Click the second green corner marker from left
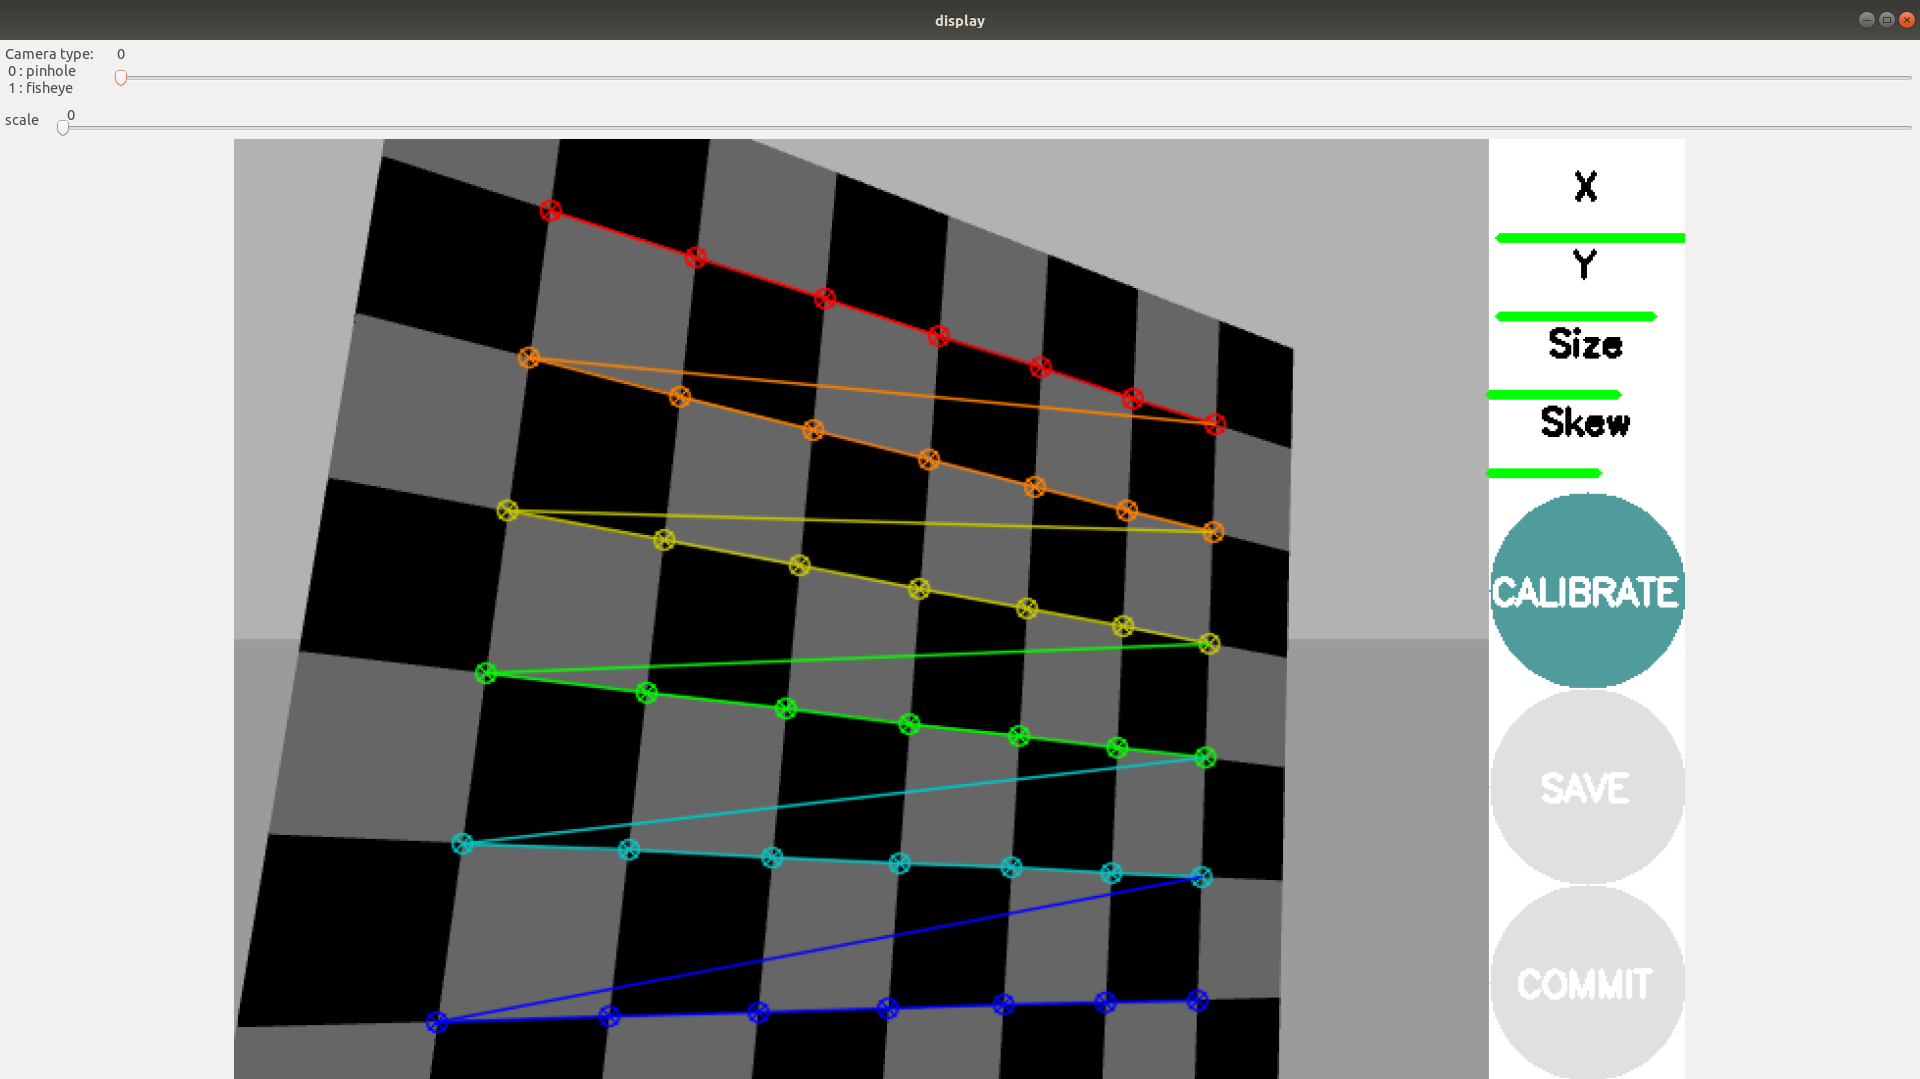 [647, 692]
